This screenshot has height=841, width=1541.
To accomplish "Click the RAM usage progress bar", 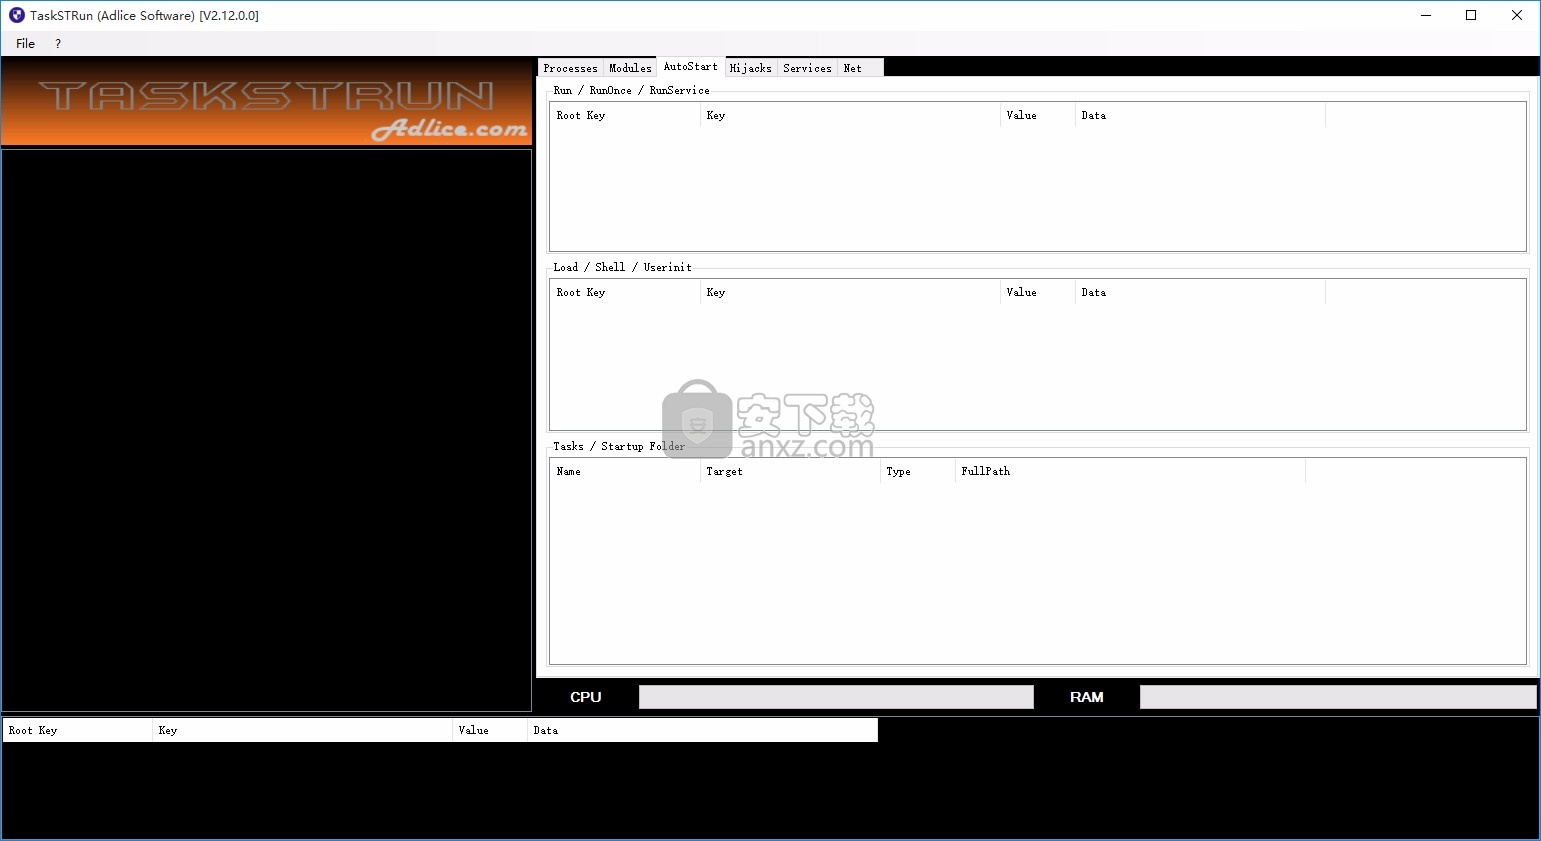I will click(x=1338, y=697).
